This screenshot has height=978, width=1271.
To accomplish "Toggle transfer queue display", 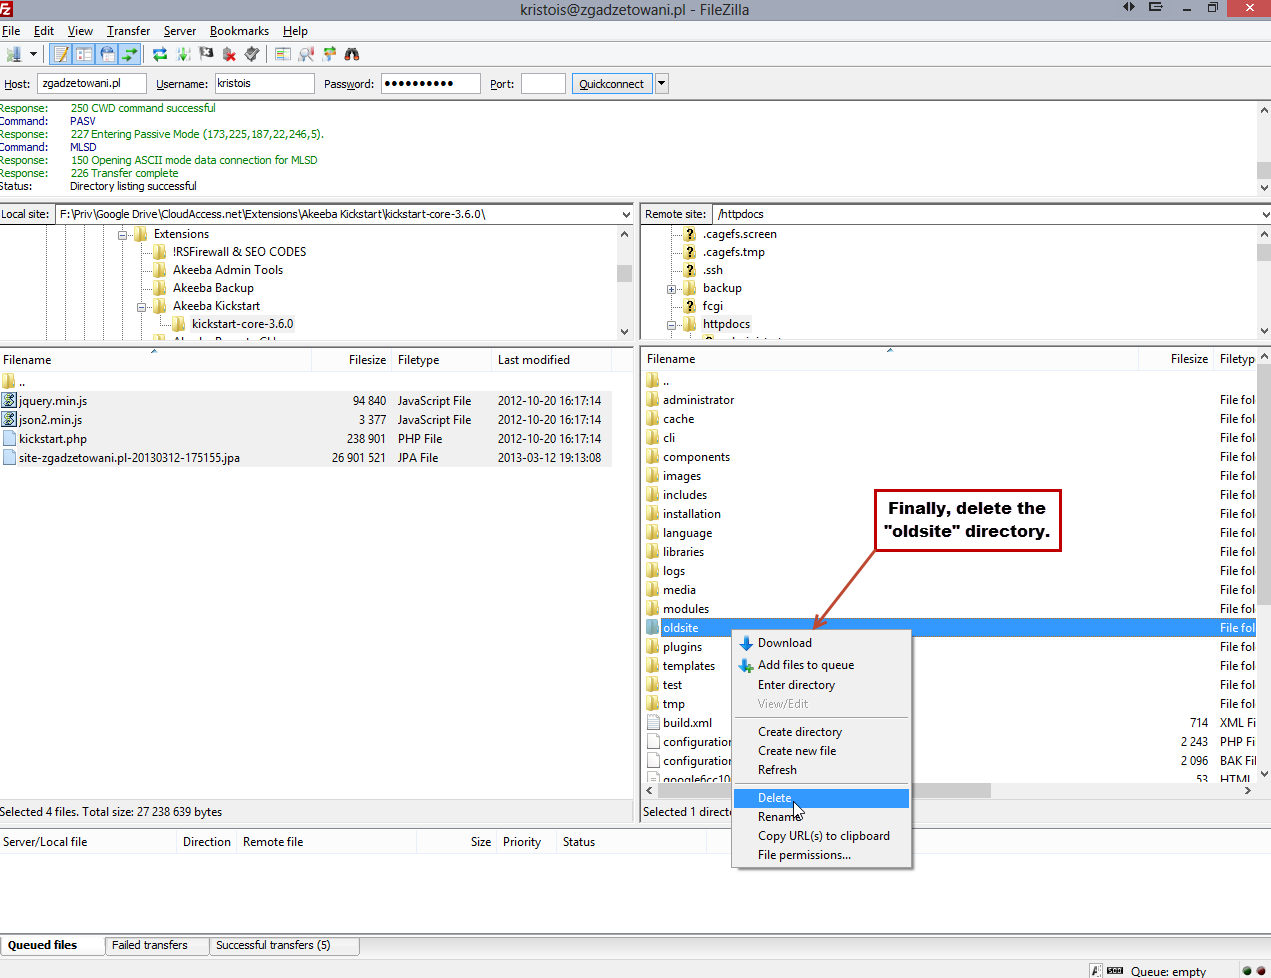I will pos(129,54).
